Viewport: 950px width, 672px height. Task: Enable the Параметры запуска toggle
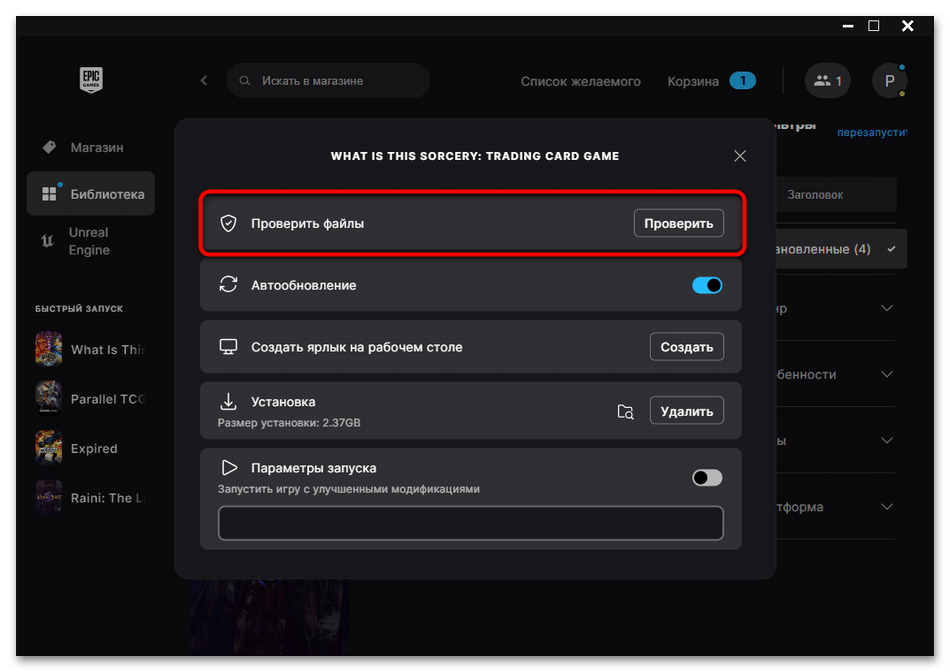(x=707, y=478)
